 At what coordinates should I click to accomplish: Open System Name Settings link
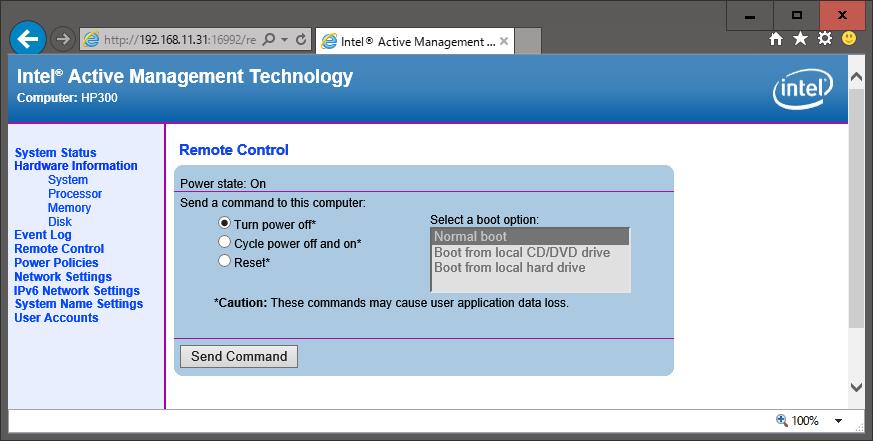click(x=79, y=304)
